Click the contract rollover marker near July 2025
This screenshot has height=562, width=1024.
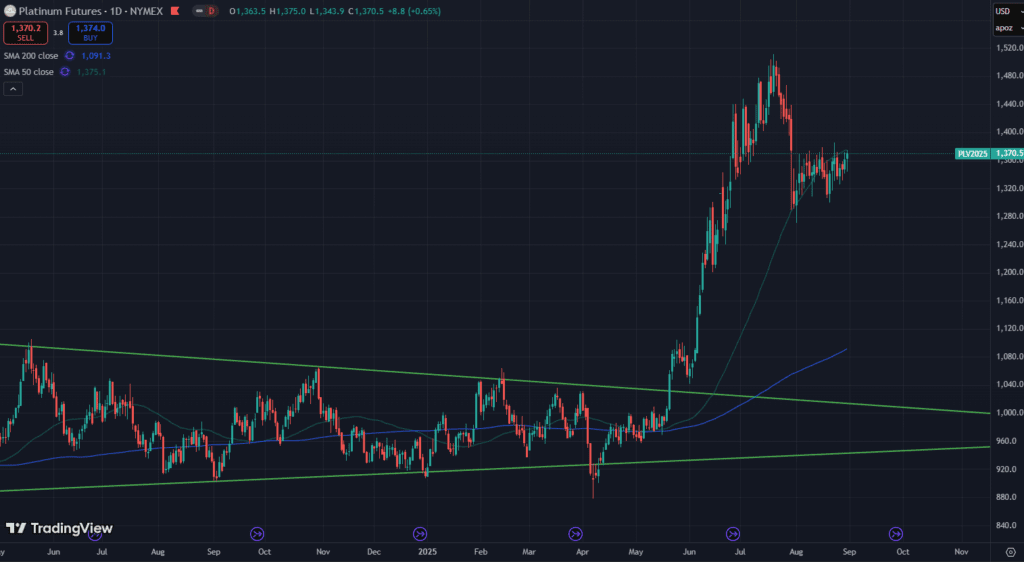(733, 534)
